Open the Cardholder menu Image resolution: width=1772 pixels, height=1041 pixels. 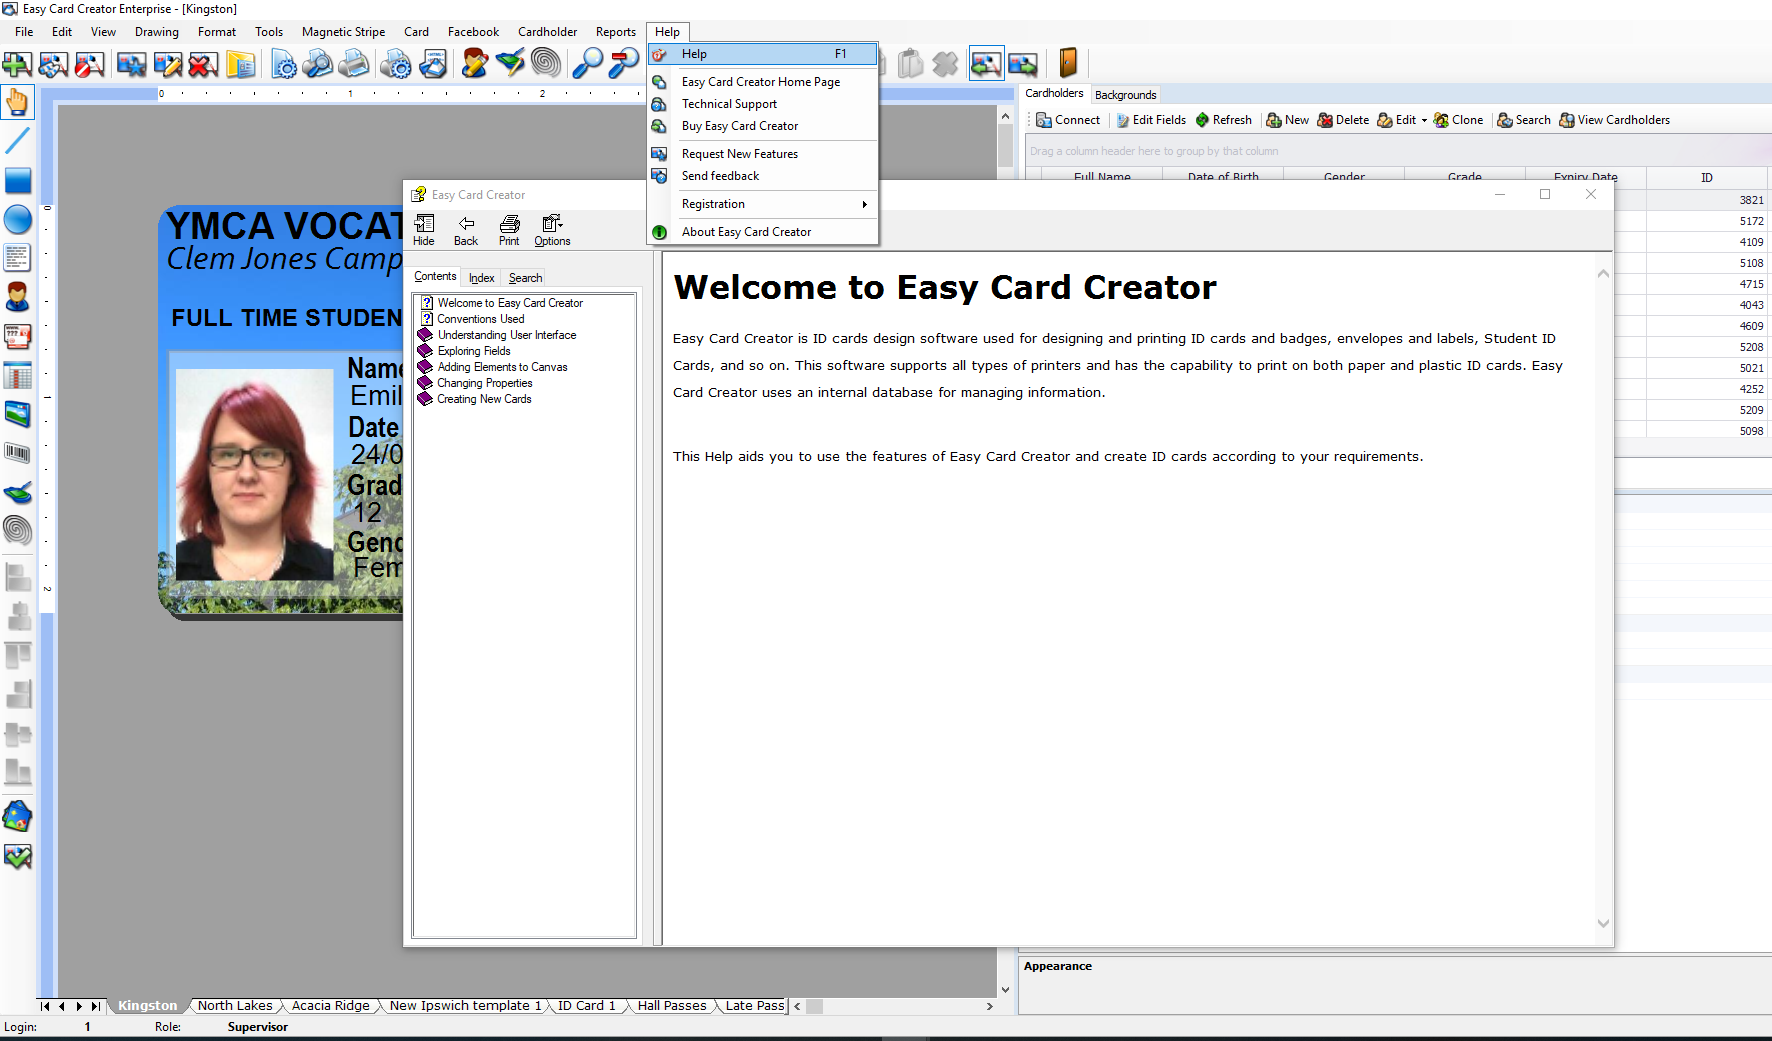[547, 32]
